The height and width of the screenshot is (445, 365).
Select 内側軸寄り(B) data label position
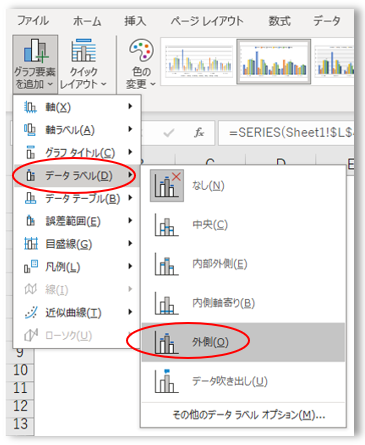point(243,303)
